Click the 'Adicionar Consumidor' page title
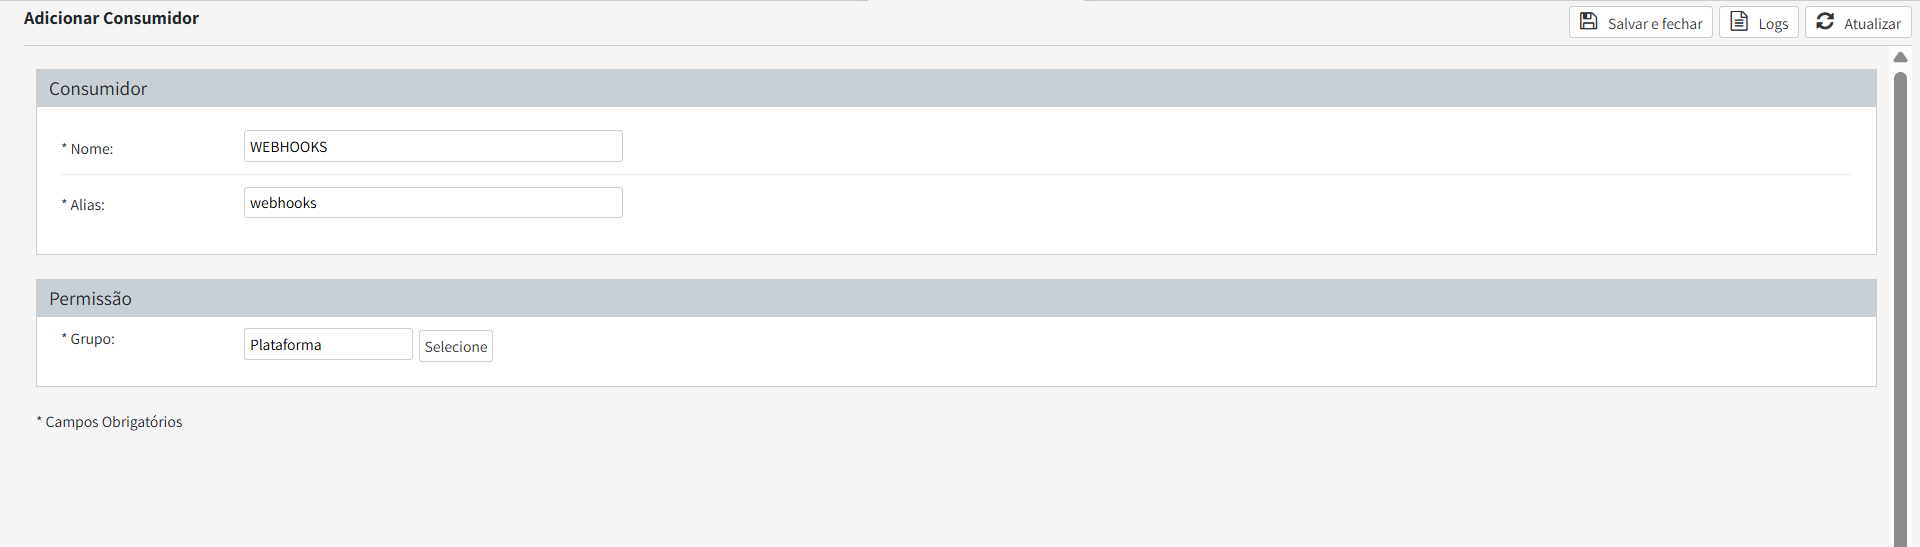 (111, 18)
